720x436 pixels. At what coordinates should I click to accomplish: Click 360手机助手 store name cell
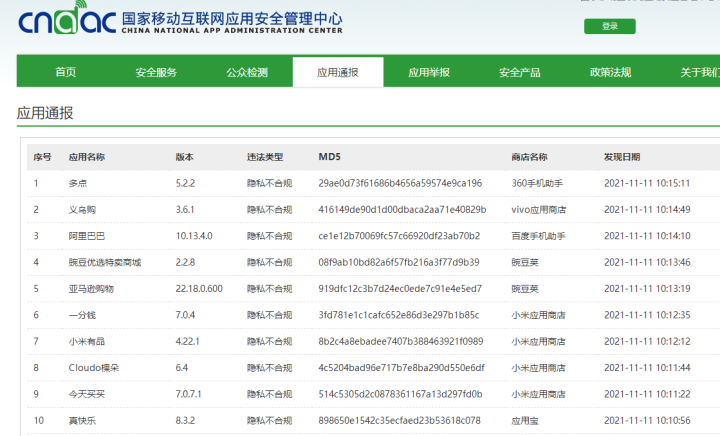(x=538, y=183)
